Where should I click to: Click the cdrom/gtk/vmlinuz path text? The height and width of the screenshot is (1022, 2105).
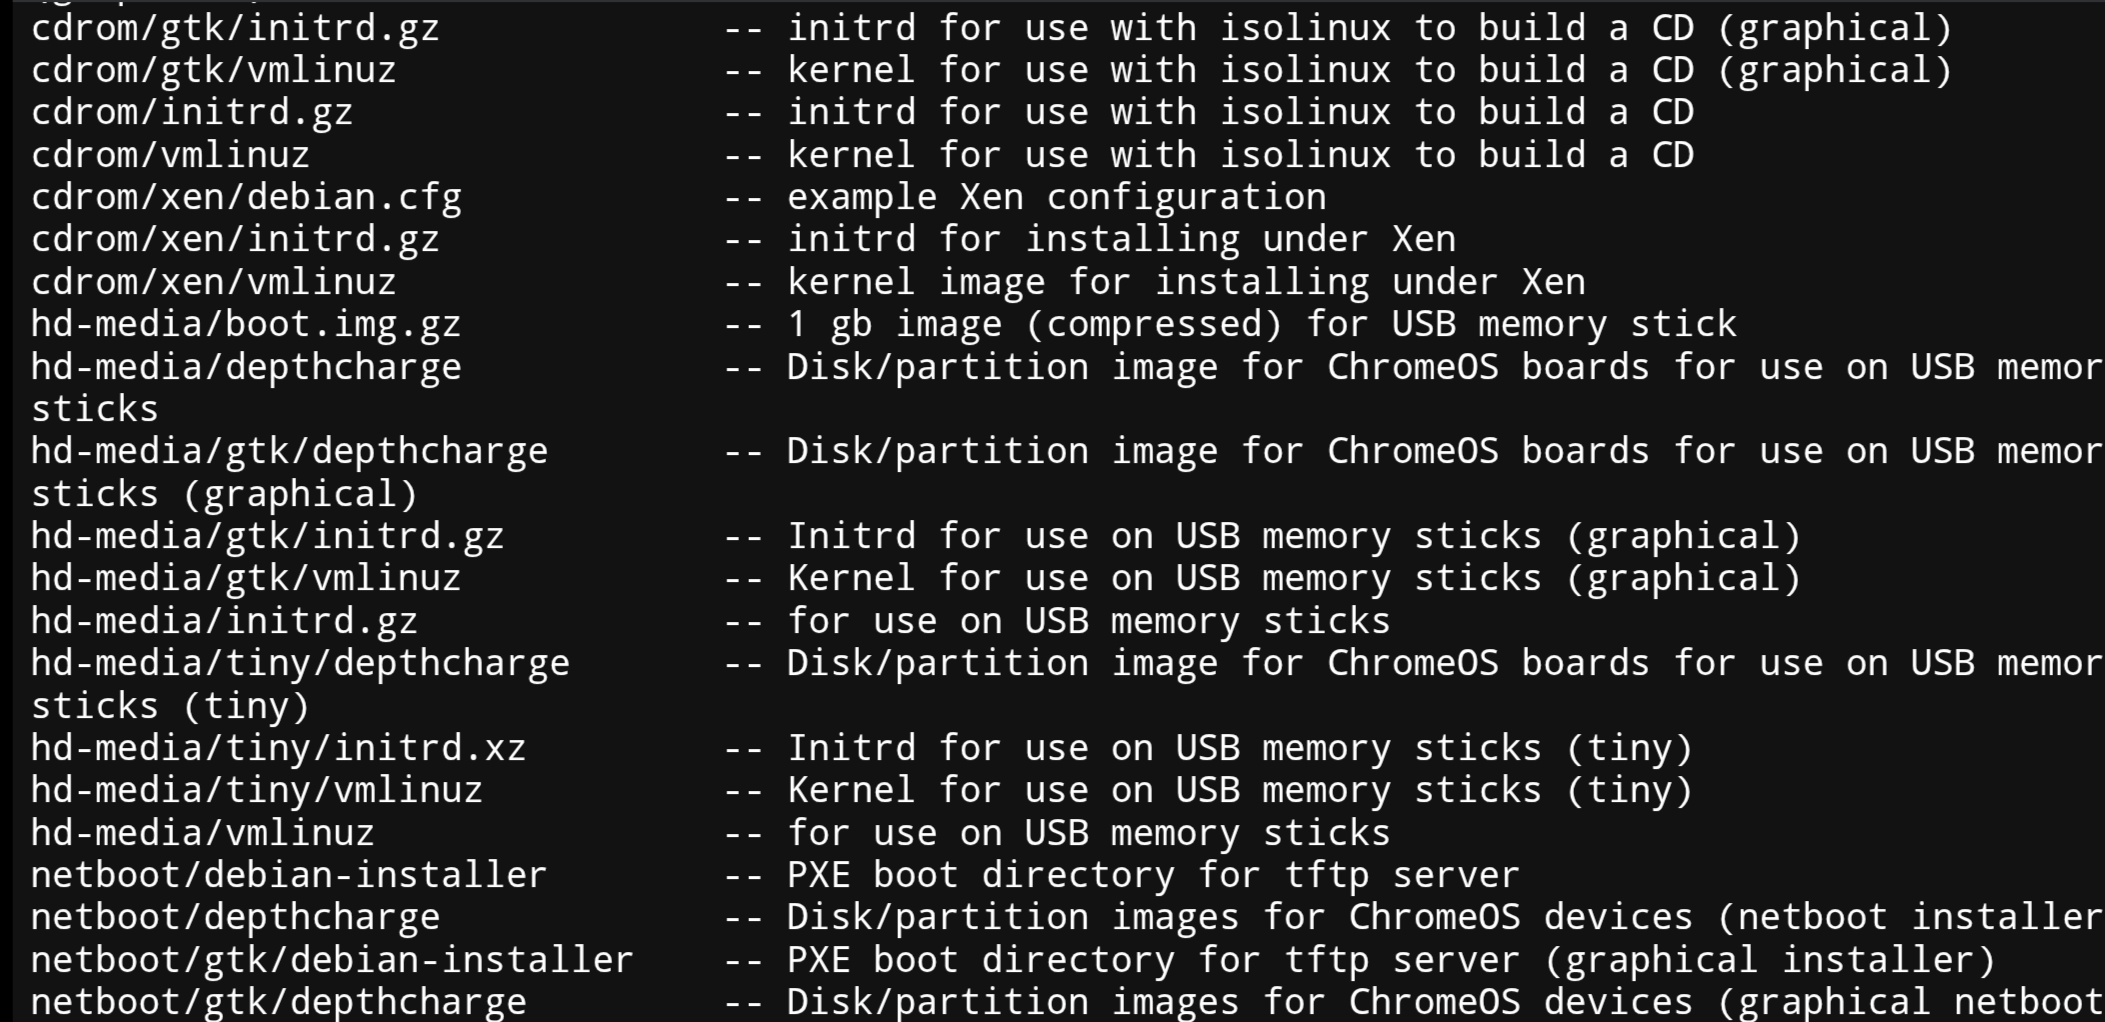click(x=213, y=70)
